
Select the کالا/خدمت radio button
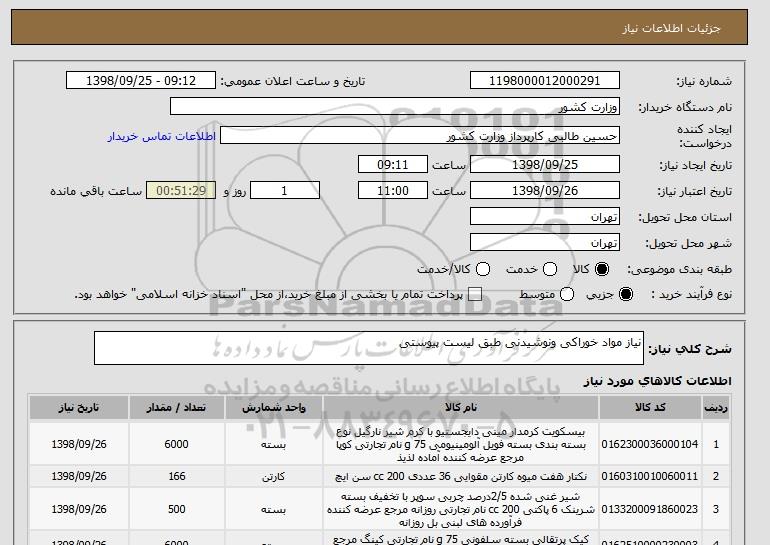[x=483, y=269]
